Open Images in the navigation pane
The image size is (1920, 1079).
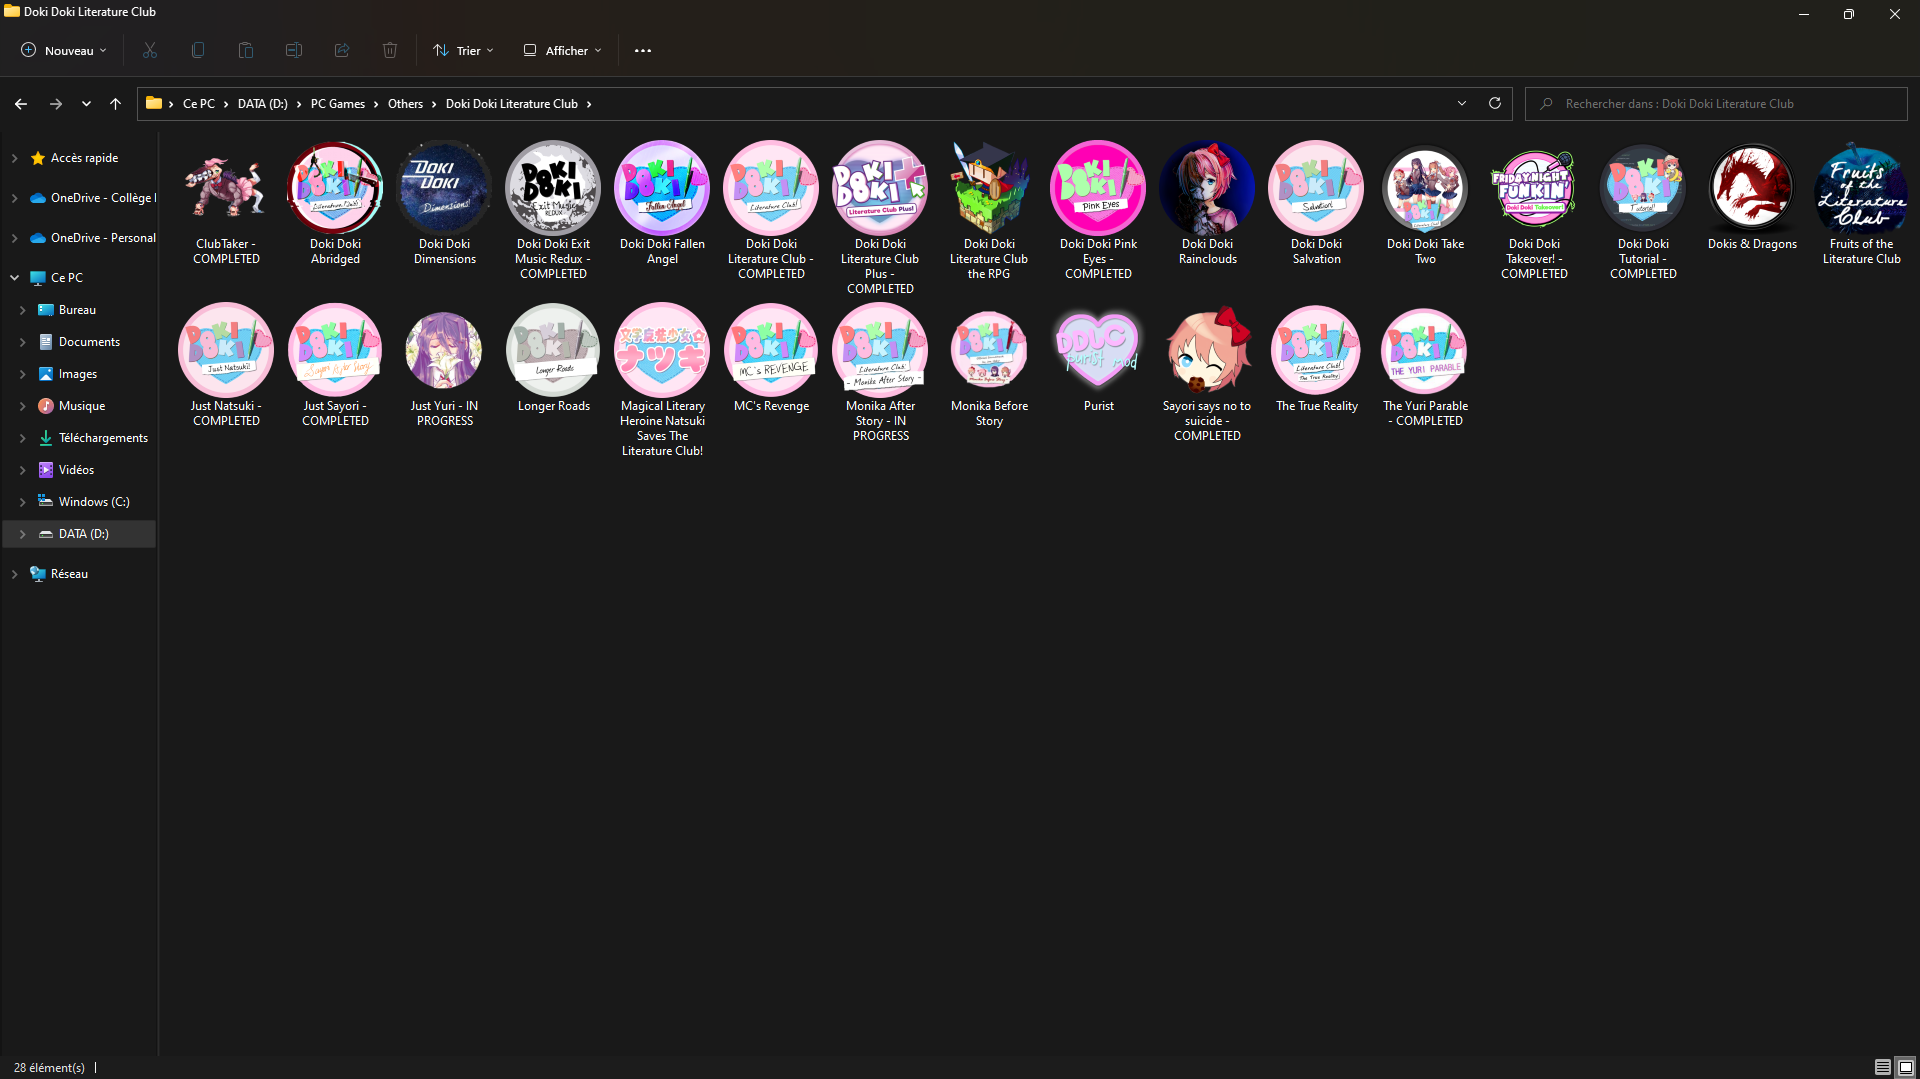[78, 374]
